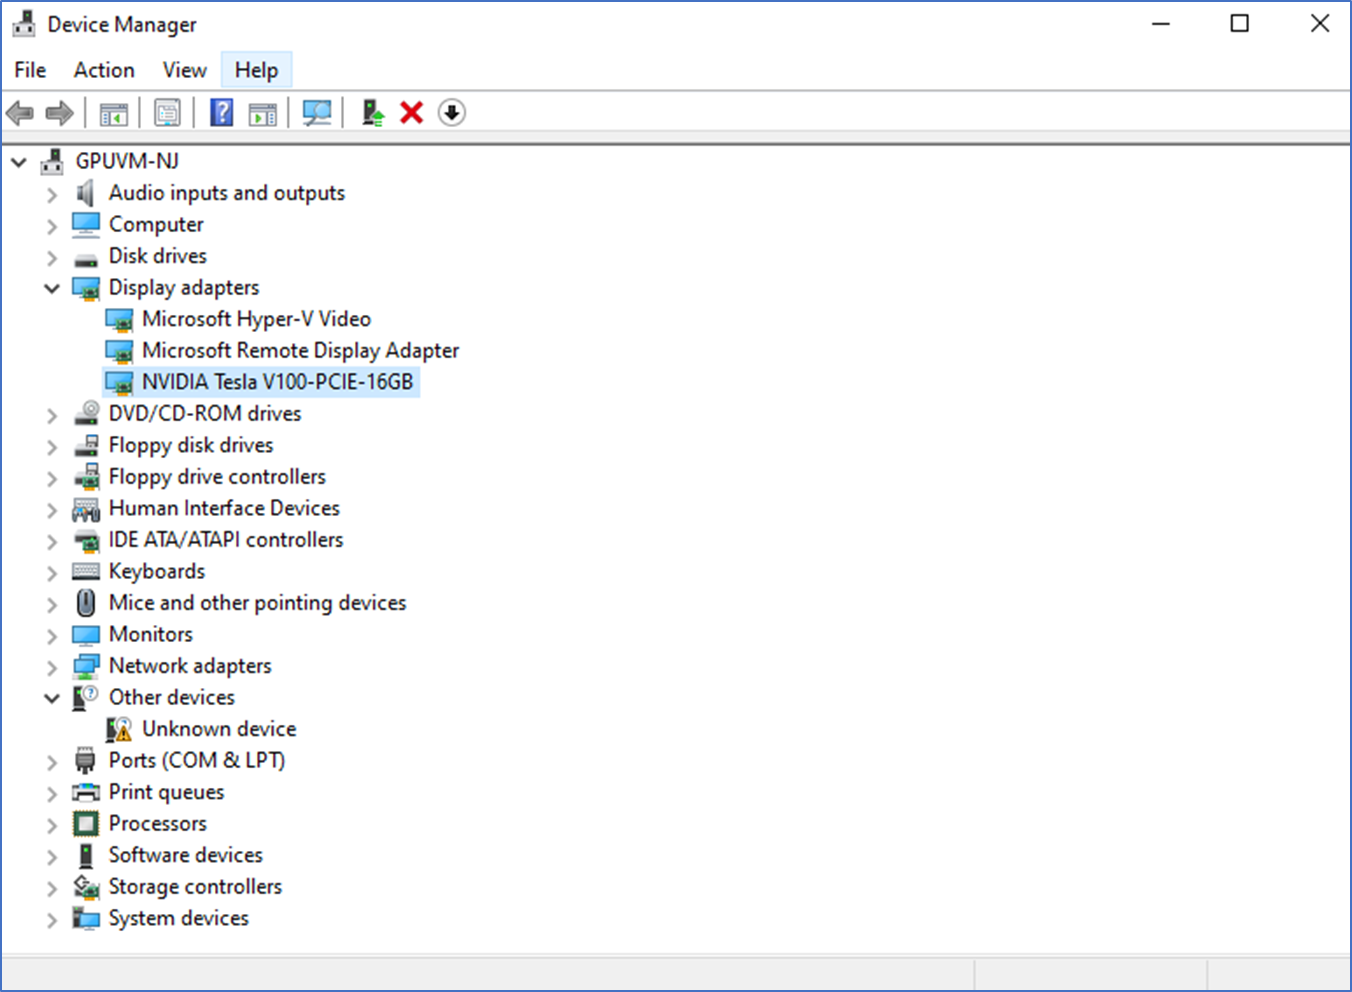Expand the Ports (COM & LPT) arrow
The height and width of the screenshot is (992, 1352).
click(52, 762)
